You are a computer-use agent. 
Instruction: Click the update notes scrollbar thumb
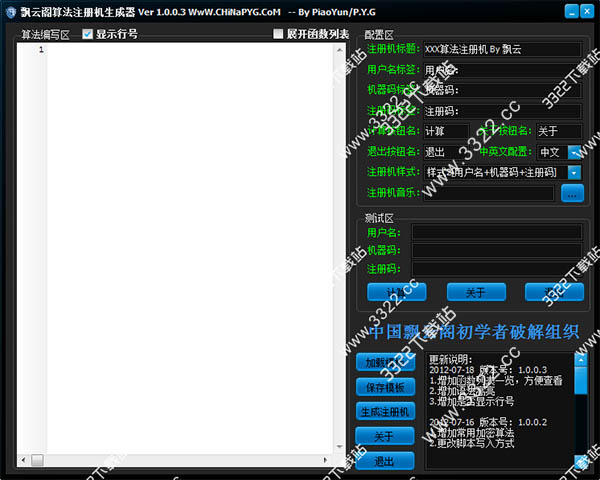(x=580, y=380)
